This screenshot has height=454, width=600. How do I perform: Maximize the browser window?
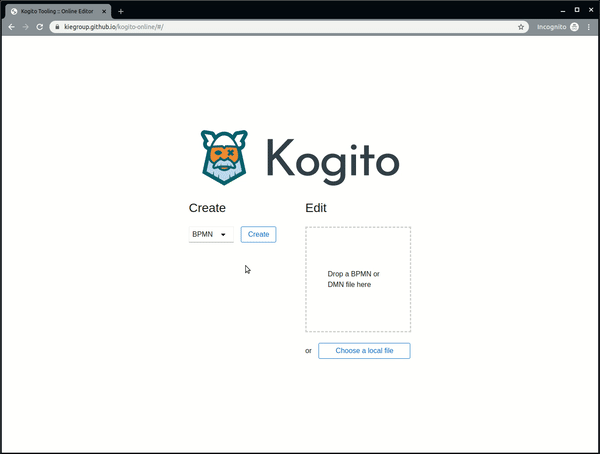pyautogui.click(x=577, y=10)
